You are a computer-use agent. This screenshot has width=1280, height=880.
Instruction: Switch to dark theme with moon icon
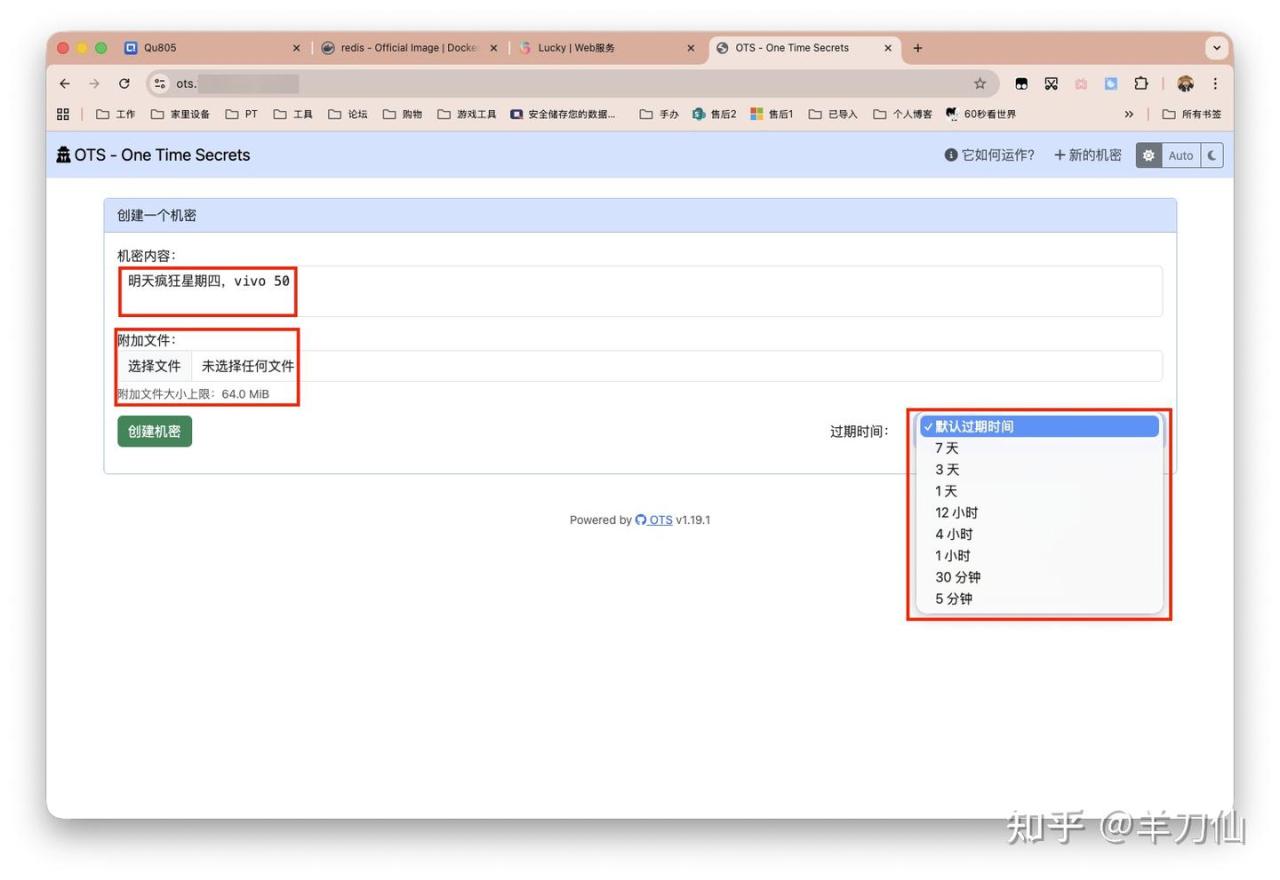[x=1212, y=156]
